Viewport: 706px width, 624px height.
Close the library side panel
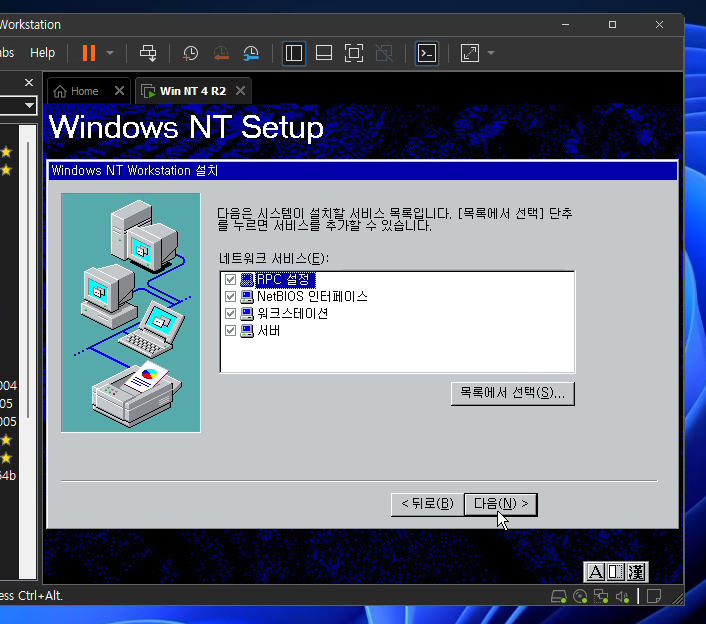tap(29, 82)
